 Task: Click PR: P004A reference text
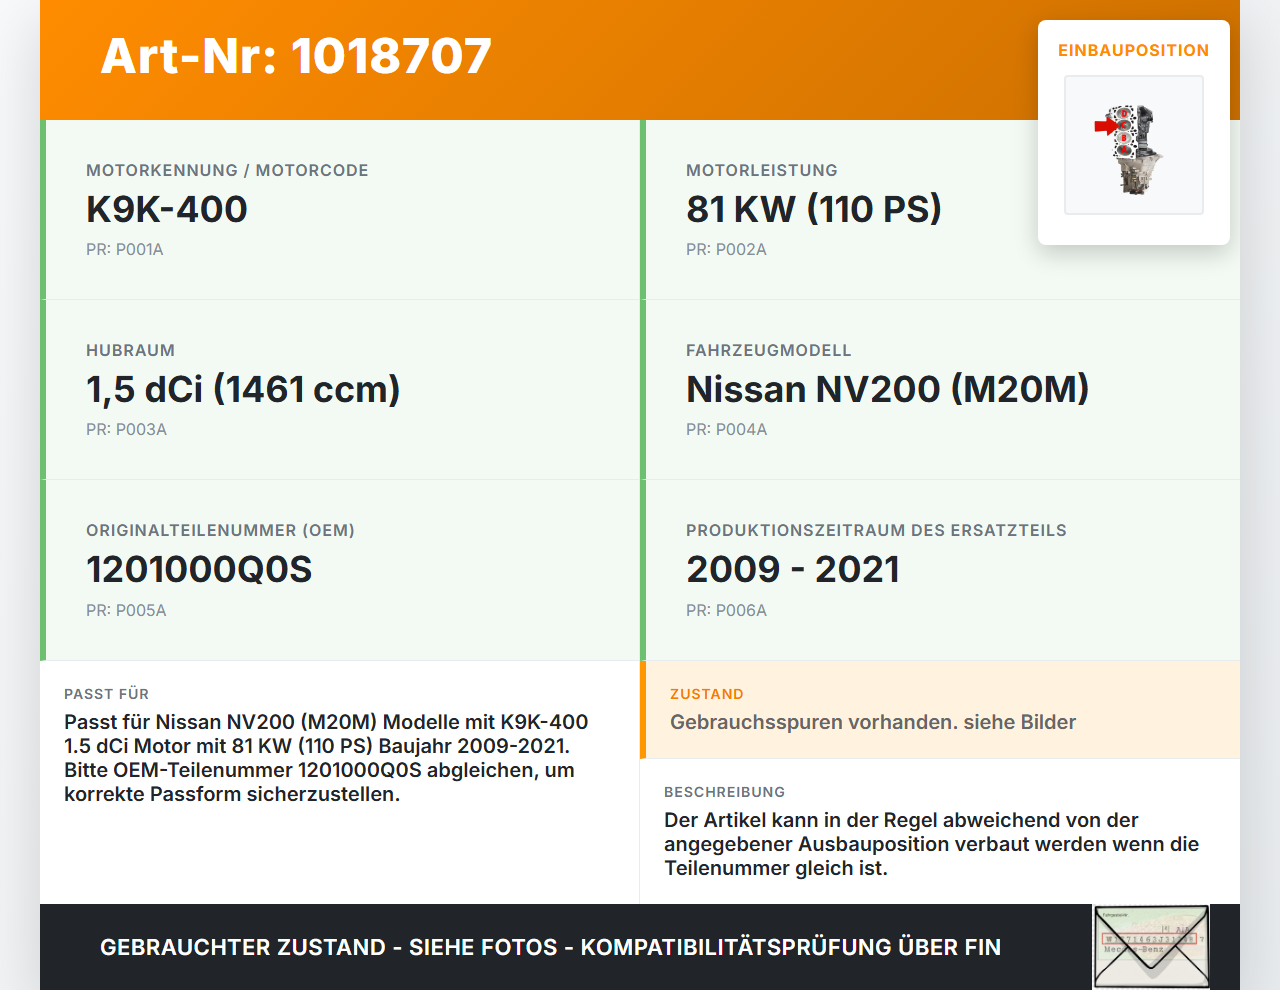coord(726,429)
